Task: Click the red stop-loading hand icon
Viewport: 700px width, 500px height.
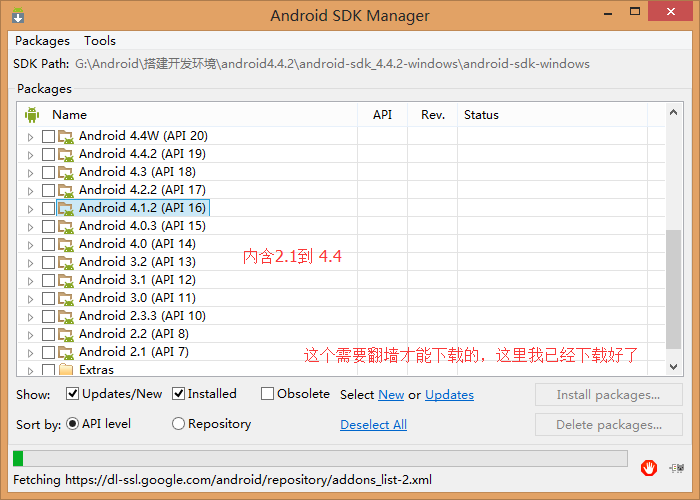Action: (x=649, y=468)
